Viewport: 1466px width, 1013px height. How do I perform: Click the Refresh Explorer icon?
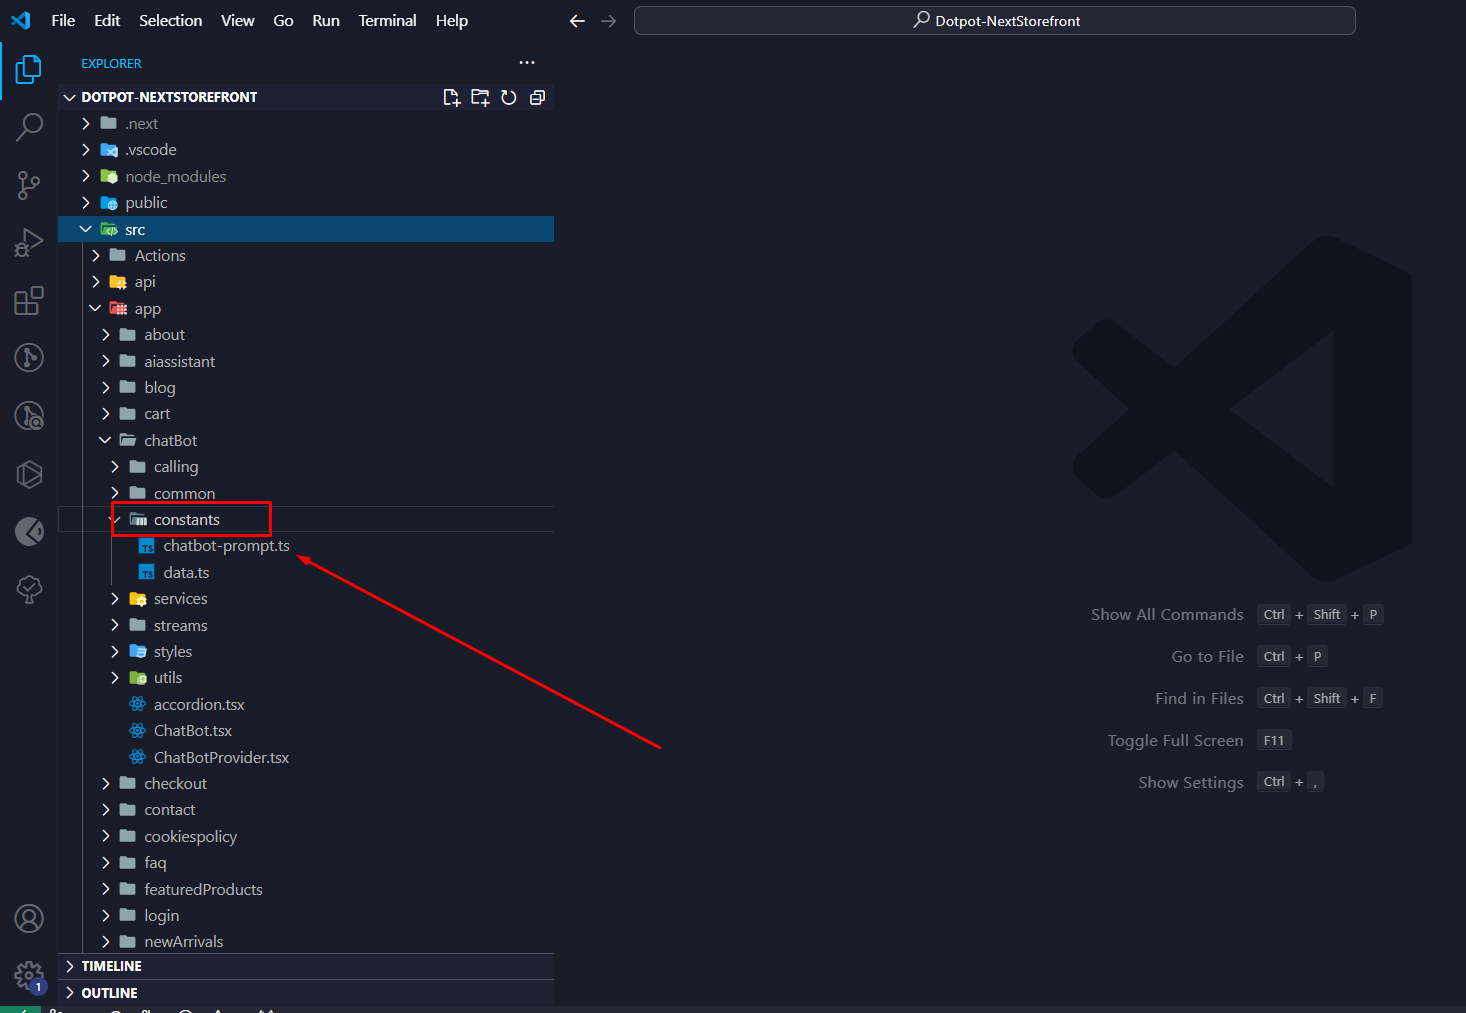[509, 97]
